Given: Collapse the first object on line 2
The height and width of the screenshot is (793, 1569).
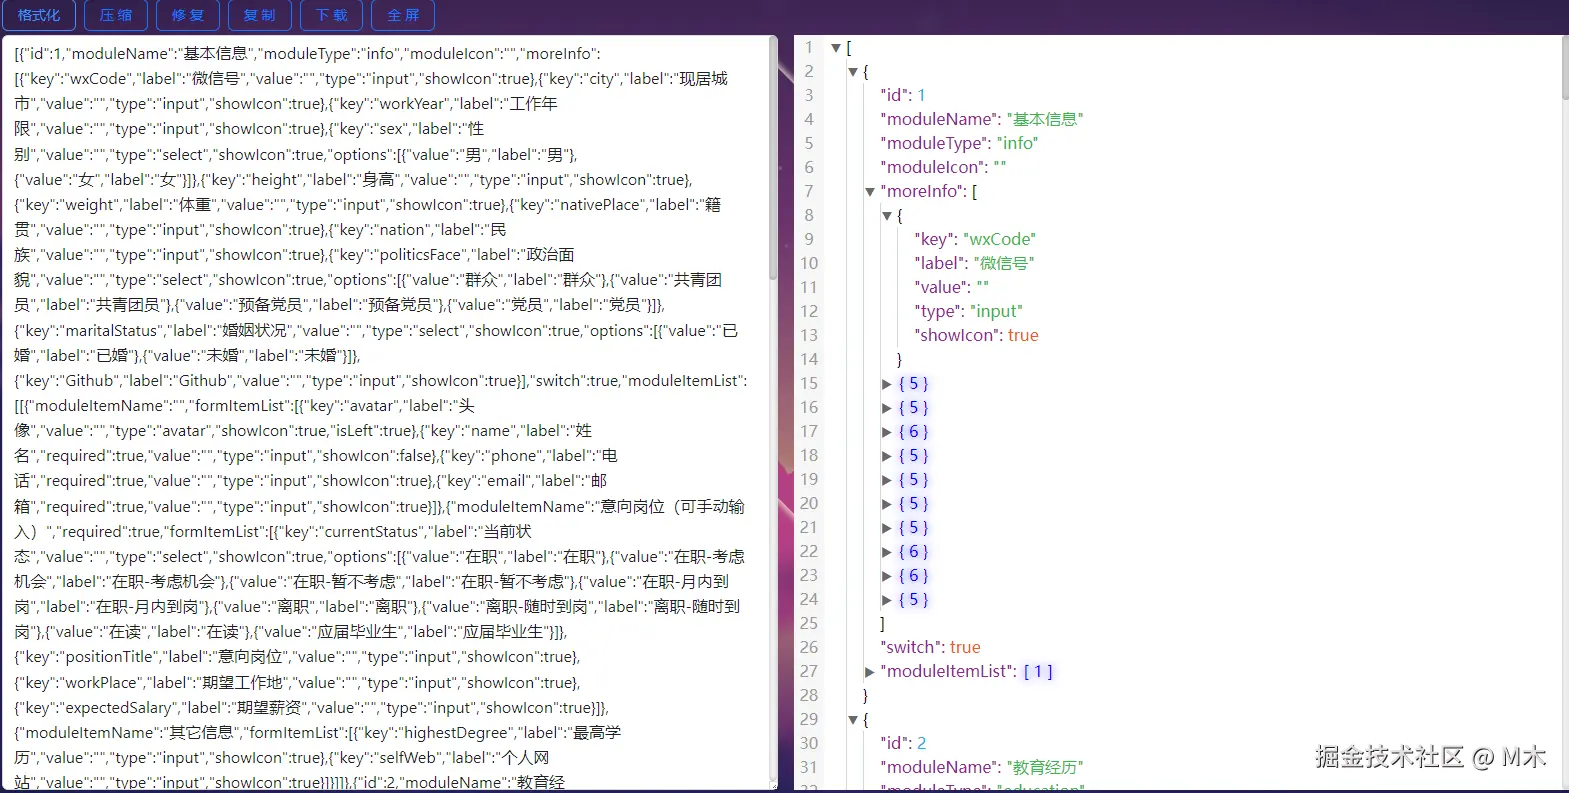Looking at the screenshot, I should coord(853,72).
